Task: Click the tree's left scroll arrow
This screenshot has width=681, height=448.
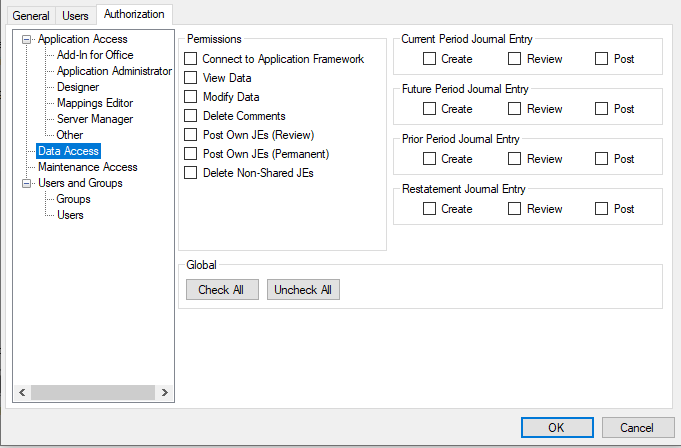Action: coord(21,393)
